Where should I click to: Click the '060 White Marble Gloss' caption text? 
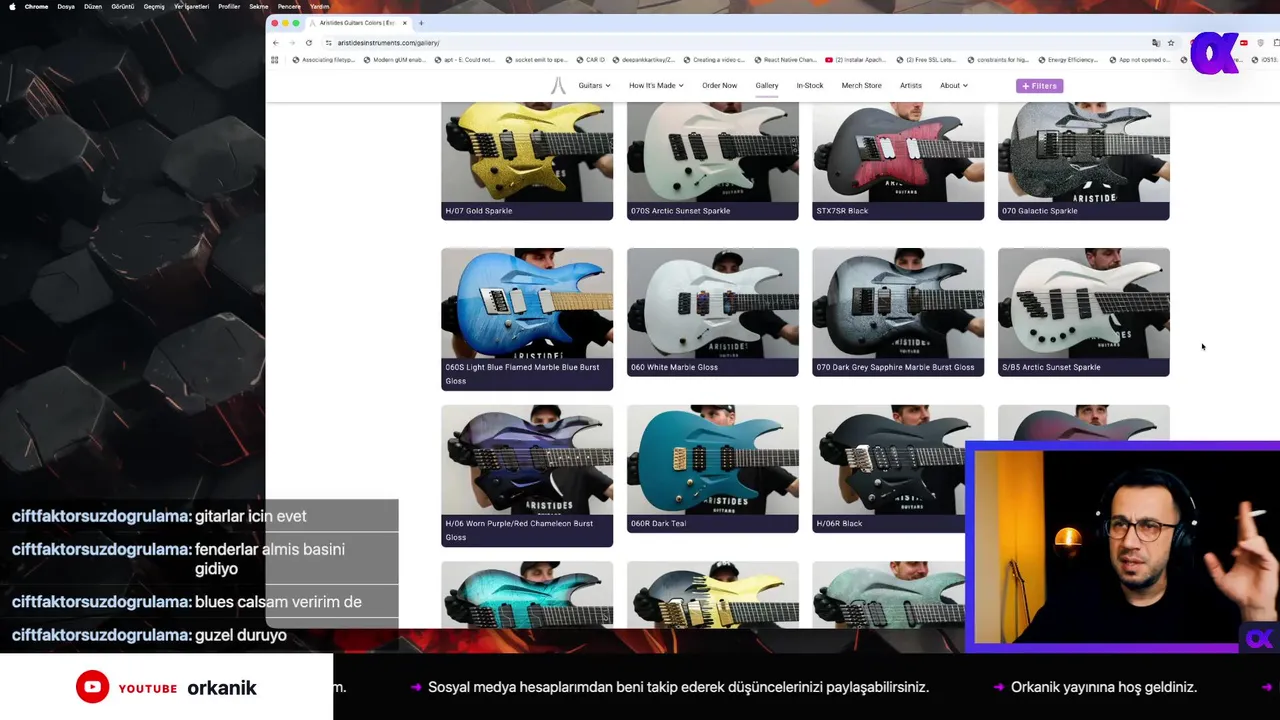674,367
